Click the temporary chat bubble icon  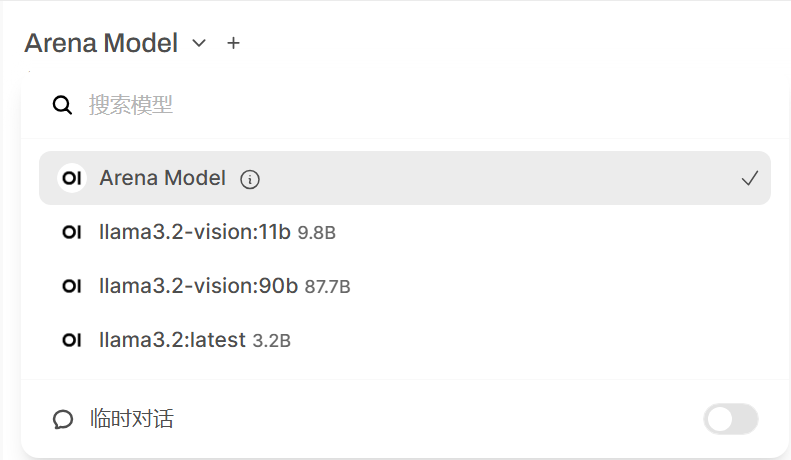pos(63,419)
